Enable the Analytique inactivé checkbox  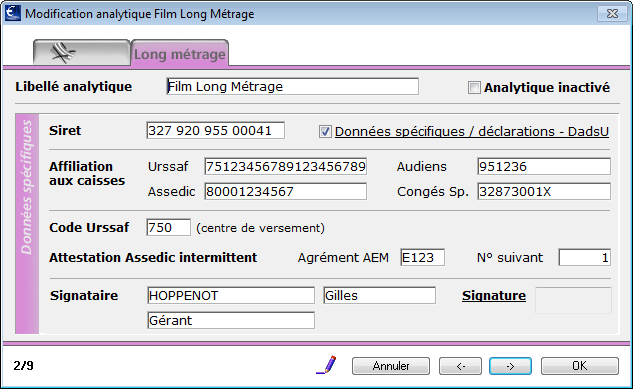click(474, 88)
